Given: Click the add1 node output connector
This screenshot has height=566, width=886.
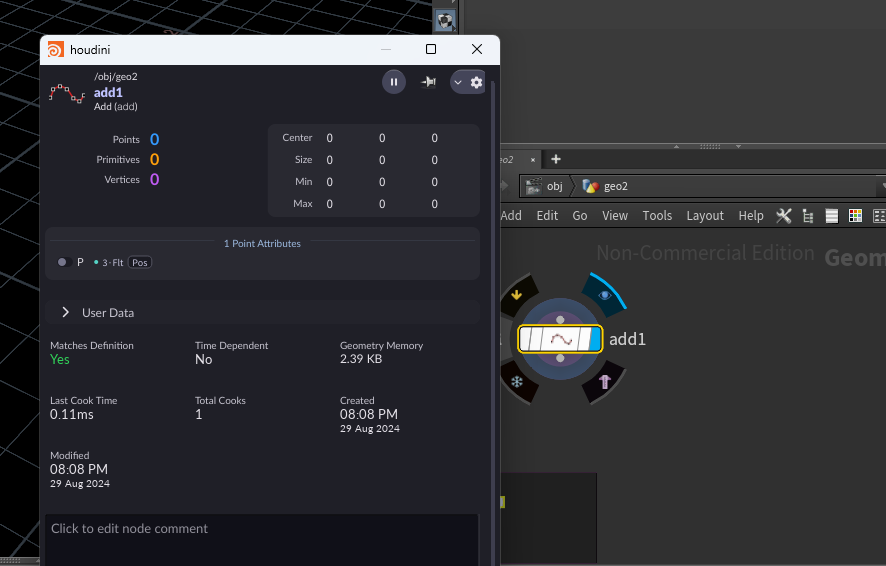Looking at the screenshot, I should [560, 358].
